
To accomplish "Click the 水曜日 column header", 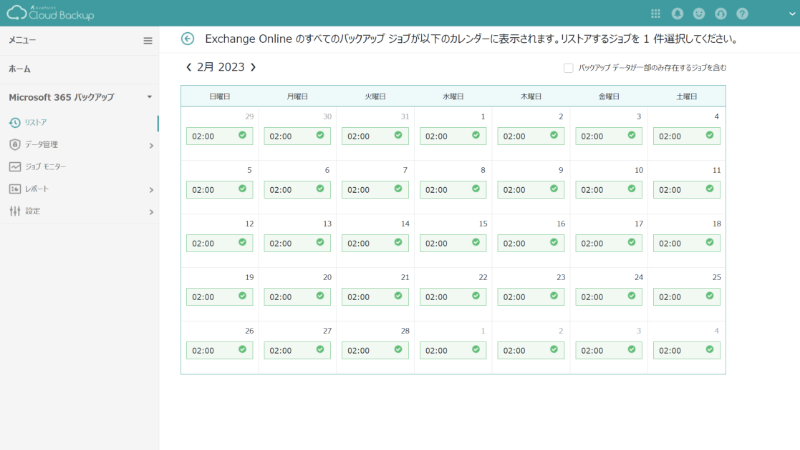I will click(x=453, y=96).
